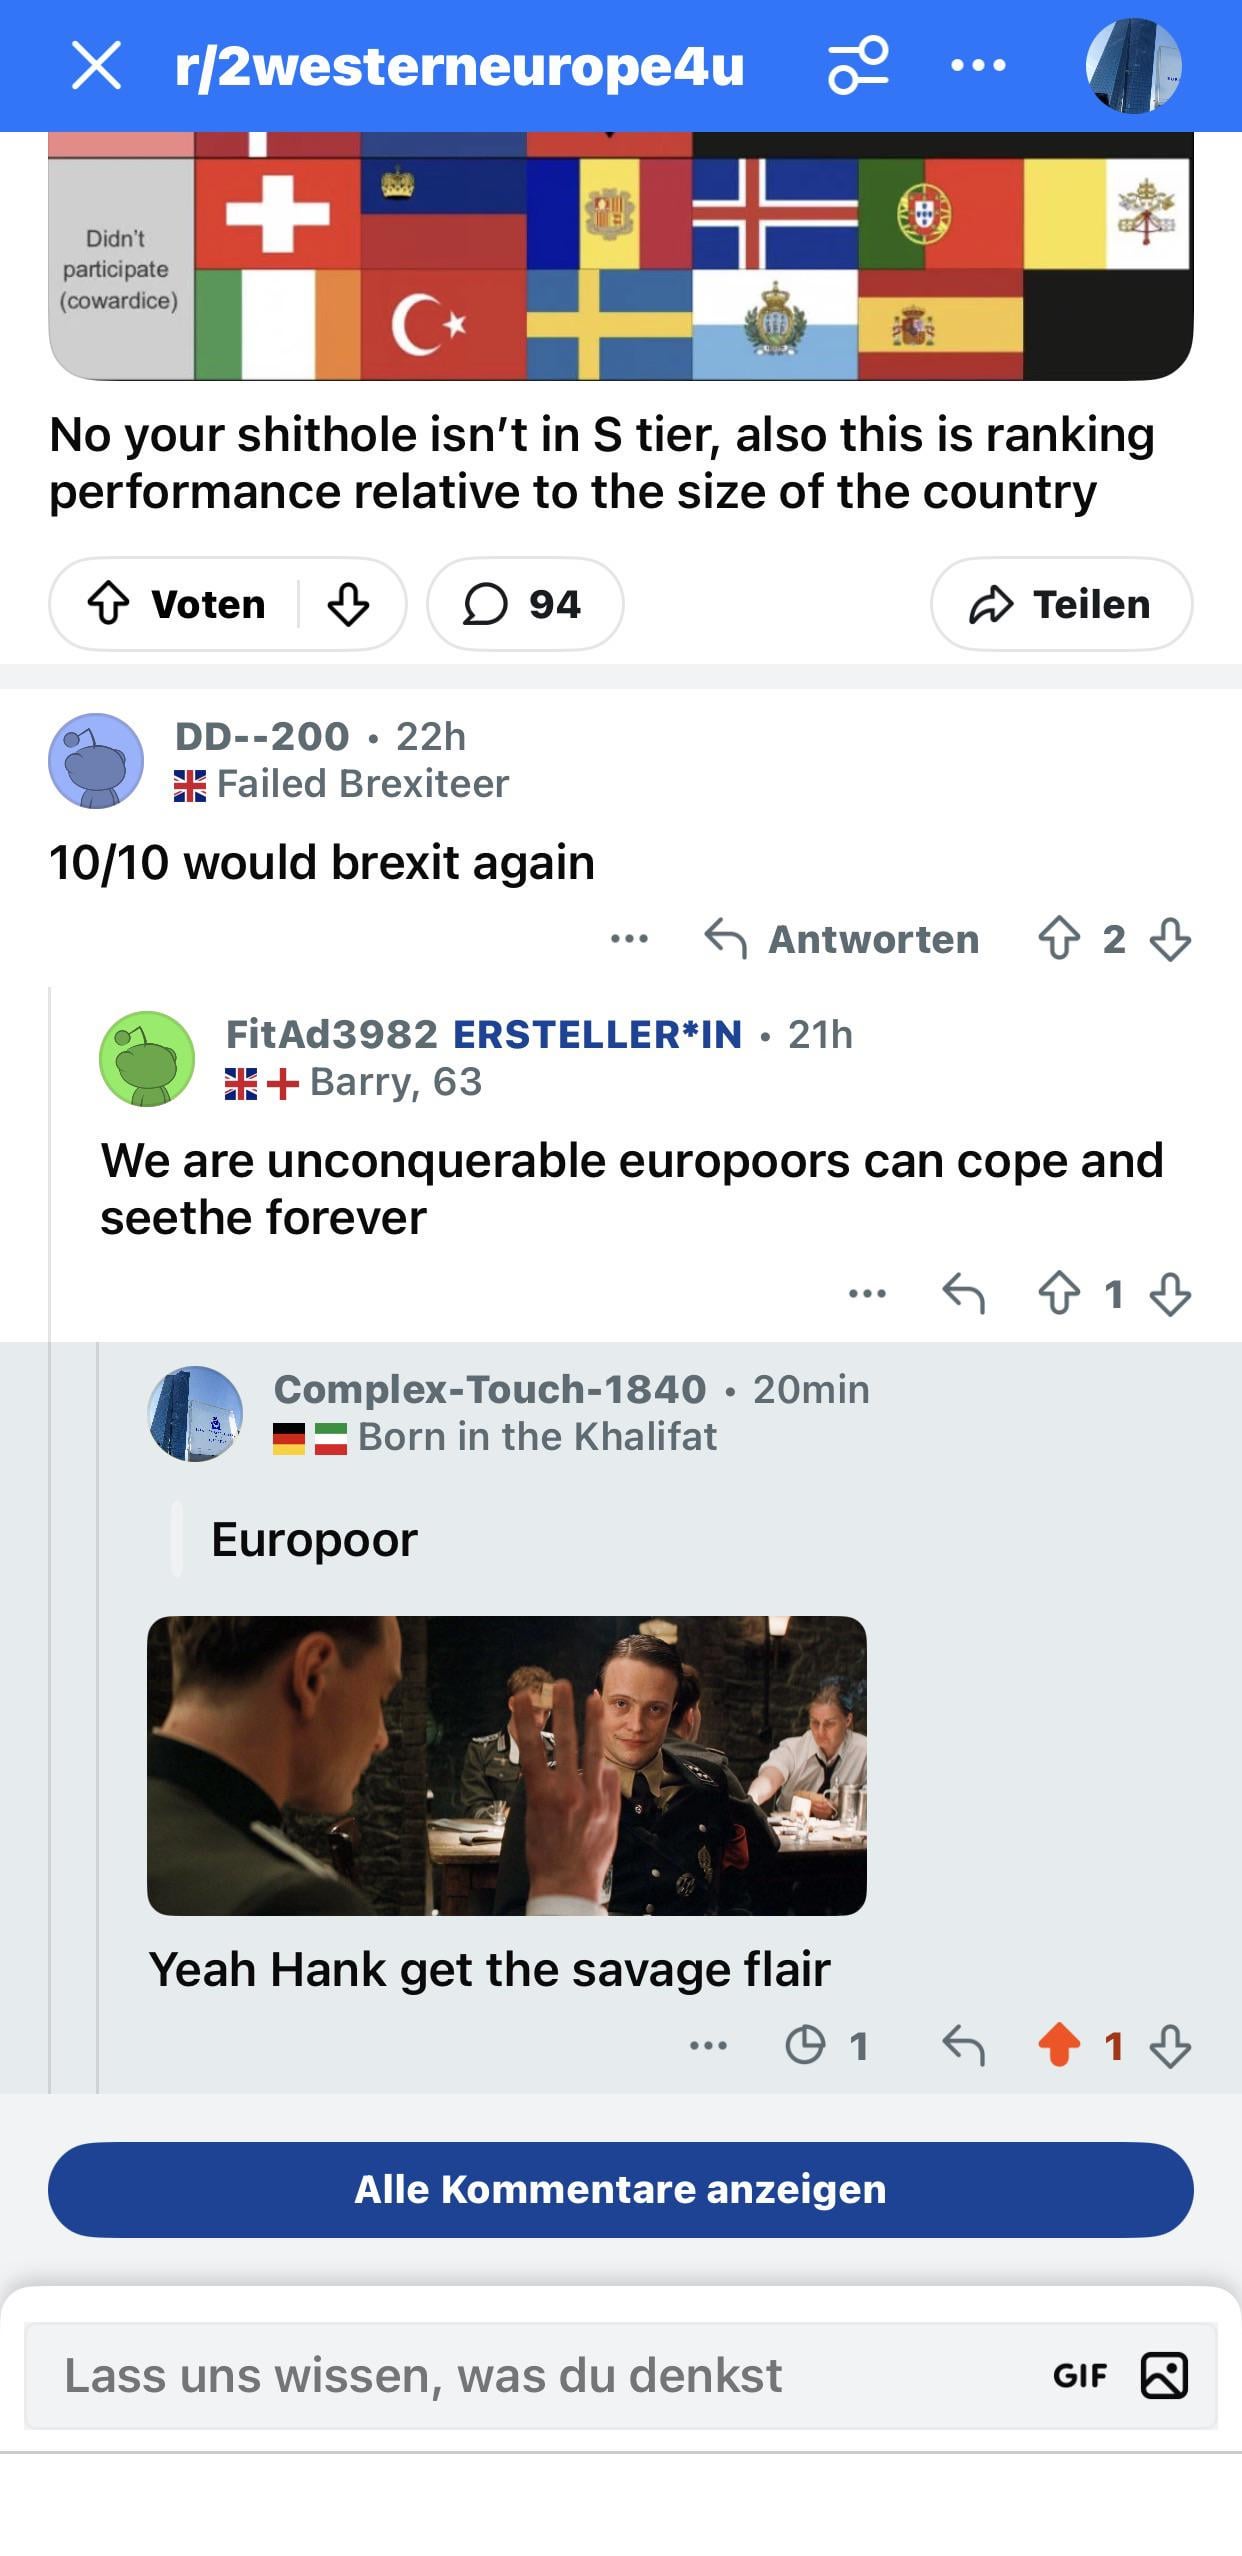The height and width of the screenshot is (2556, 1242).
Task: Open more options on DD--200's comment
Action: (629, 939)
